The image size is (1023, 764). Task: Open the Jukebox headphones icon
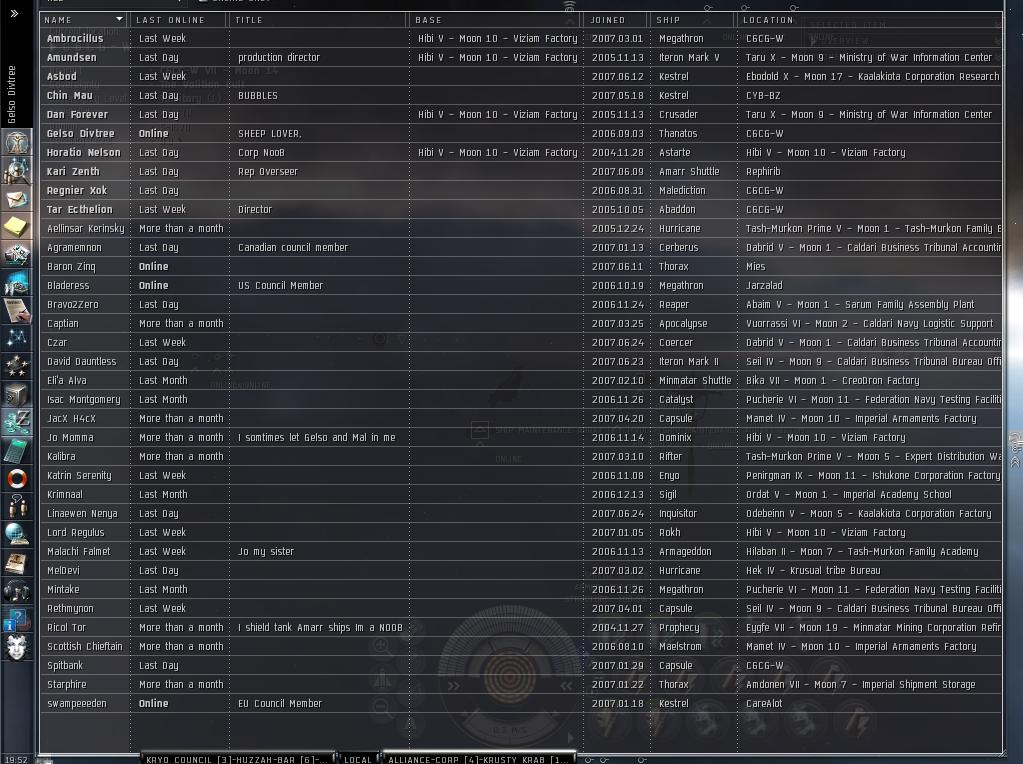(16, 591)
